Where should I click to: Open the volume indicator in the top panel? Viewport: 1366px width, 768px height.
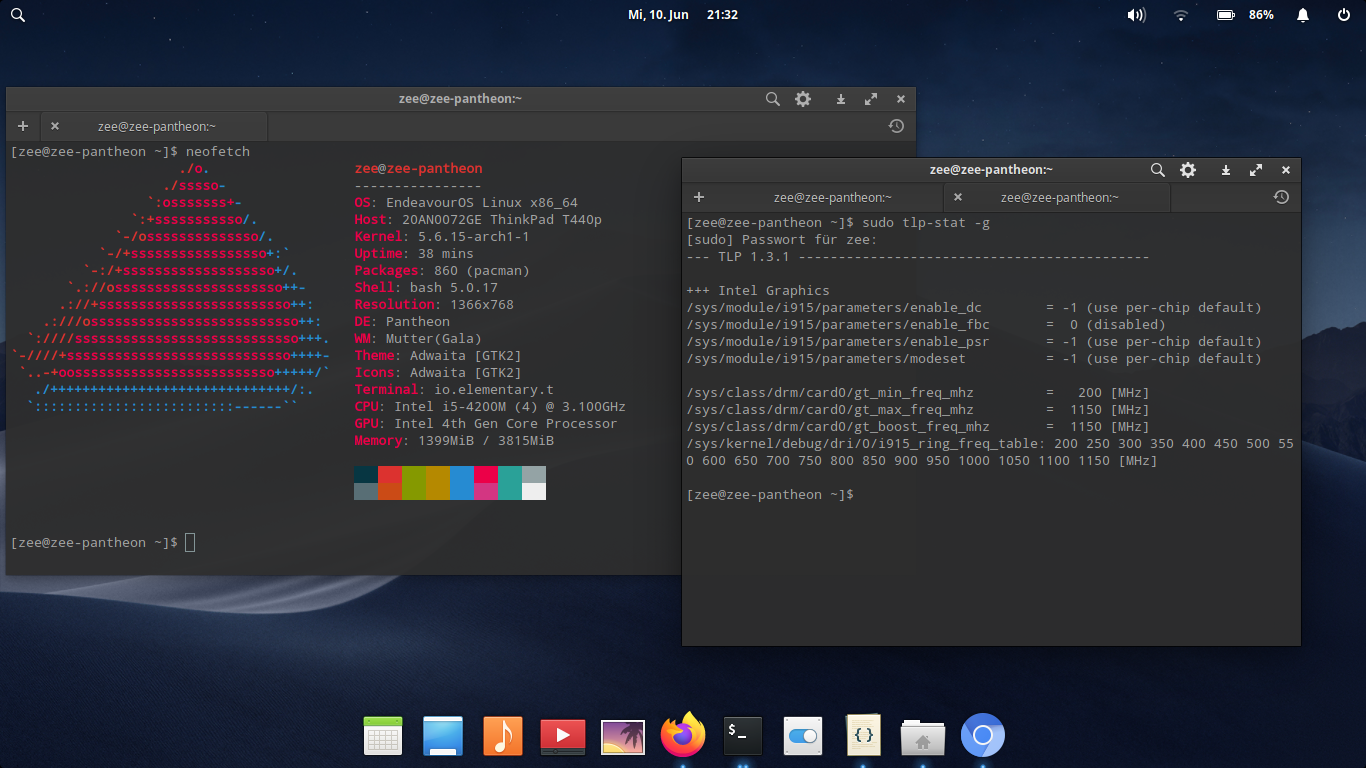click(x=1136, y=15)
